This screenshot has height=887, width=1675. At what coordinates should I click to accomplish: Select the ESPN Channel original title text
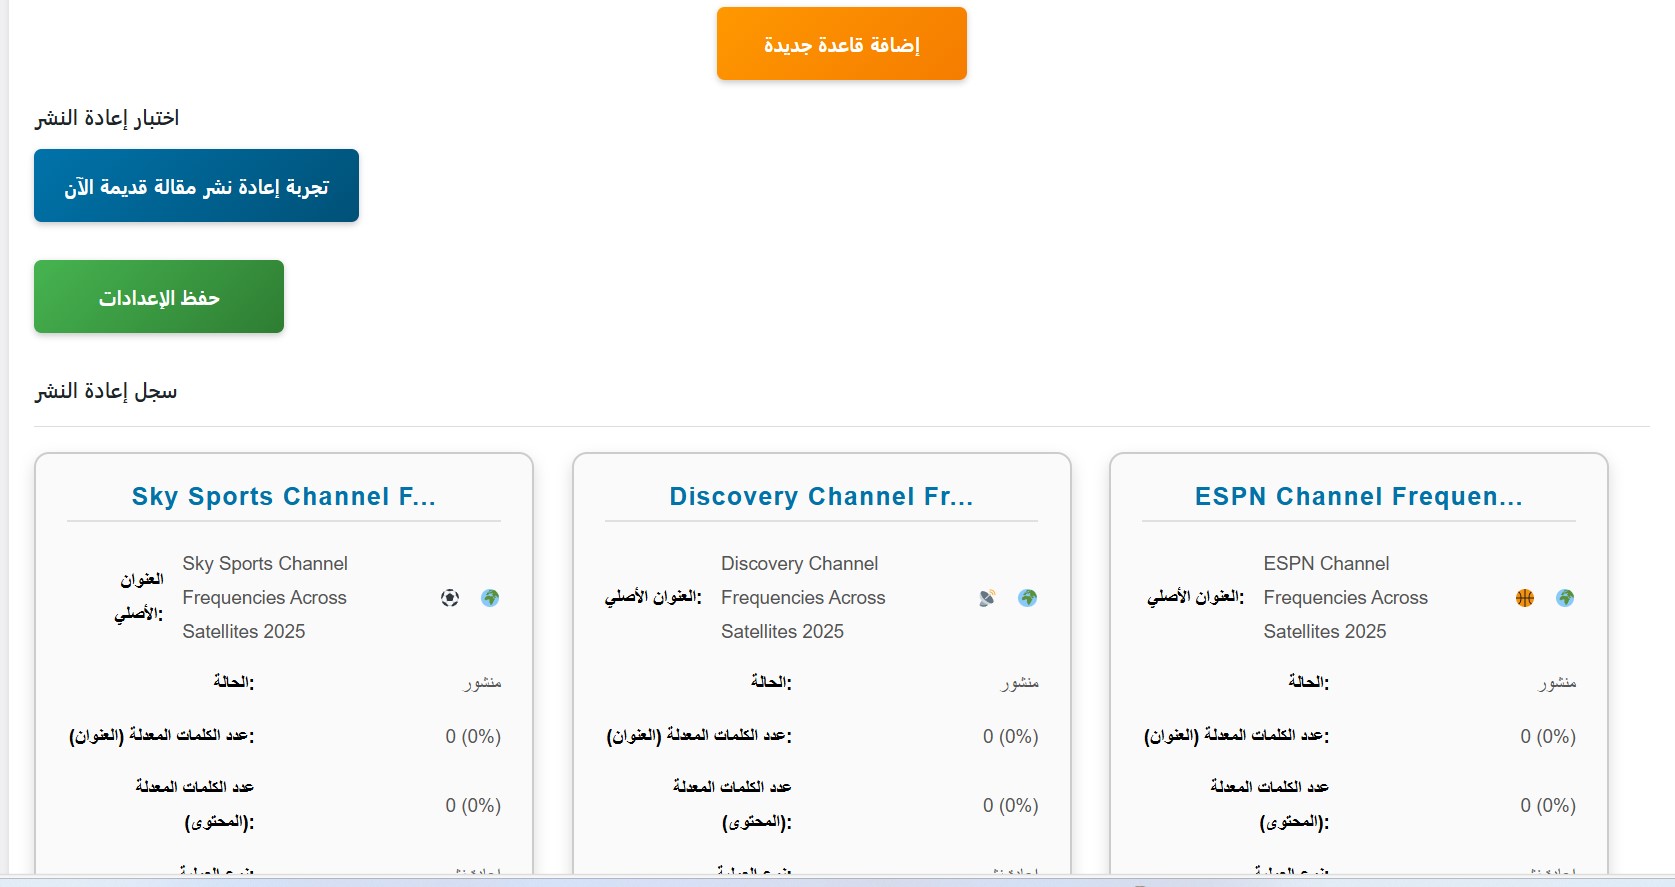[1345, 598]
